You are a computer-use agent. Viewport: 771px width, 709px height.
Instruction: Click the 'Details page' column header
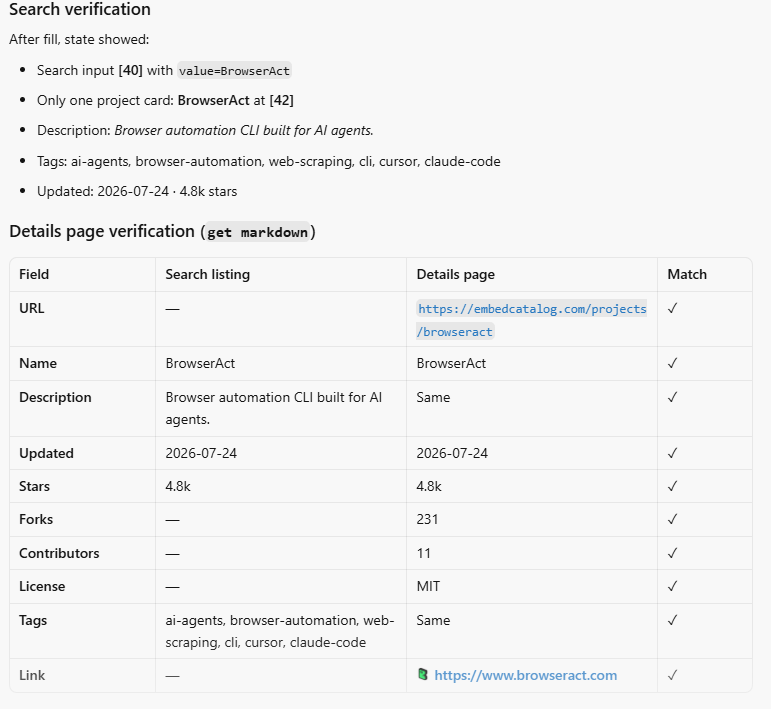click(455, 274)
